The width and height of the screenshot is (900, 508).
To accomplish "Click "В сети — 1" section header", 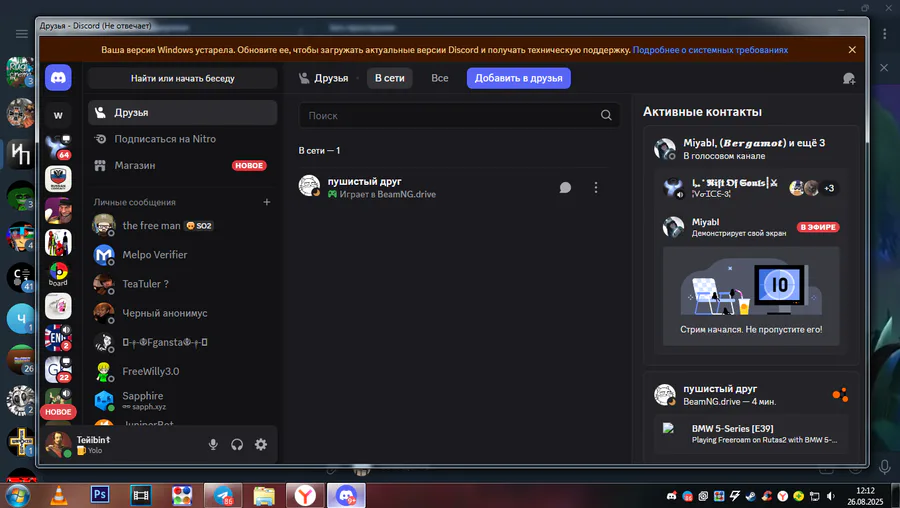I will coord(319,150).
